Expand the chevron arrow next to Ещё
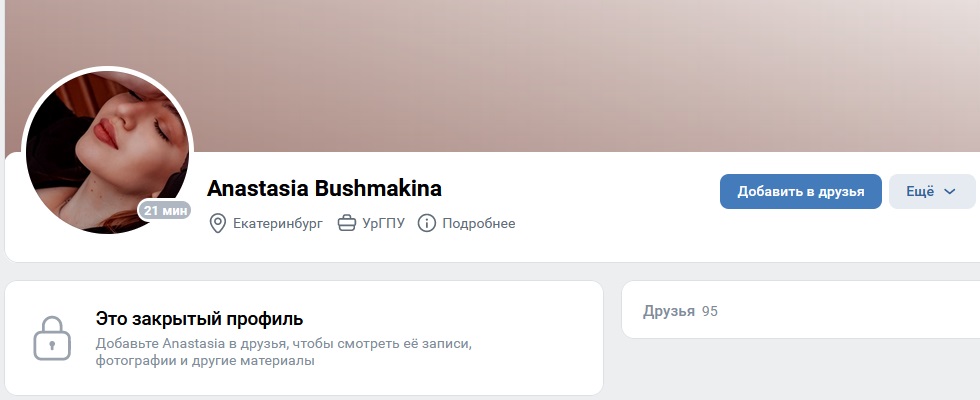 coord(949,192)
